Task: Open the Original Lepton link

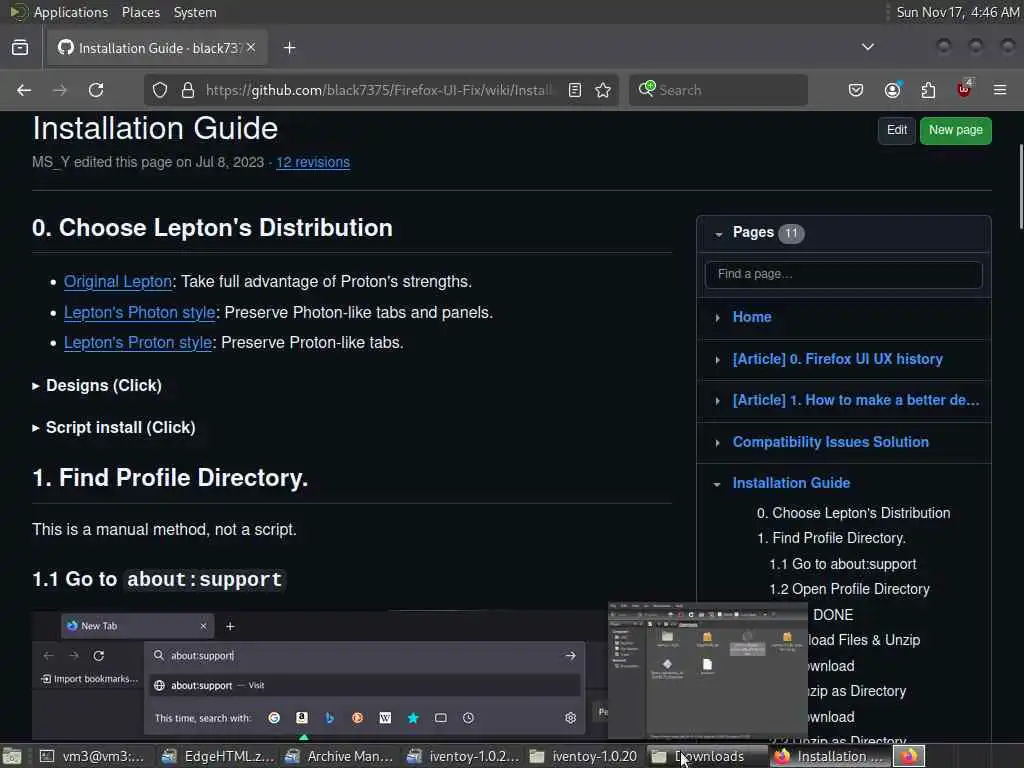Action: 118,281
